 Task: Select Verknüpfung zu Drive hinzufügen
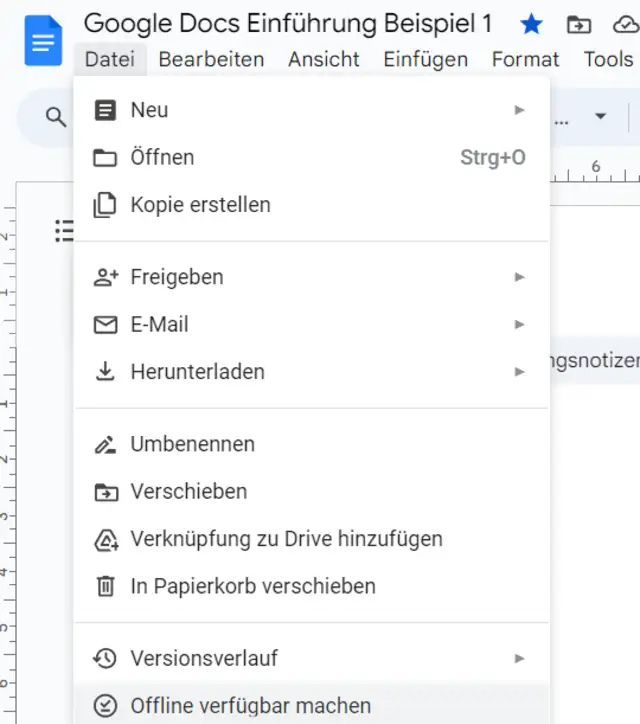(x=286, y=539)
